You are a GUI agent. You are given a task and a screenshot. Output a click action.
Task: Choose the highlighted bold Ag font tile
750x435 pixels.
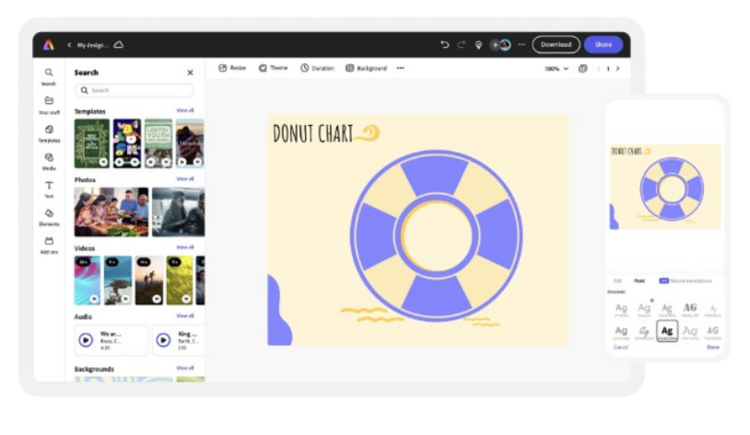coord(667,331)
